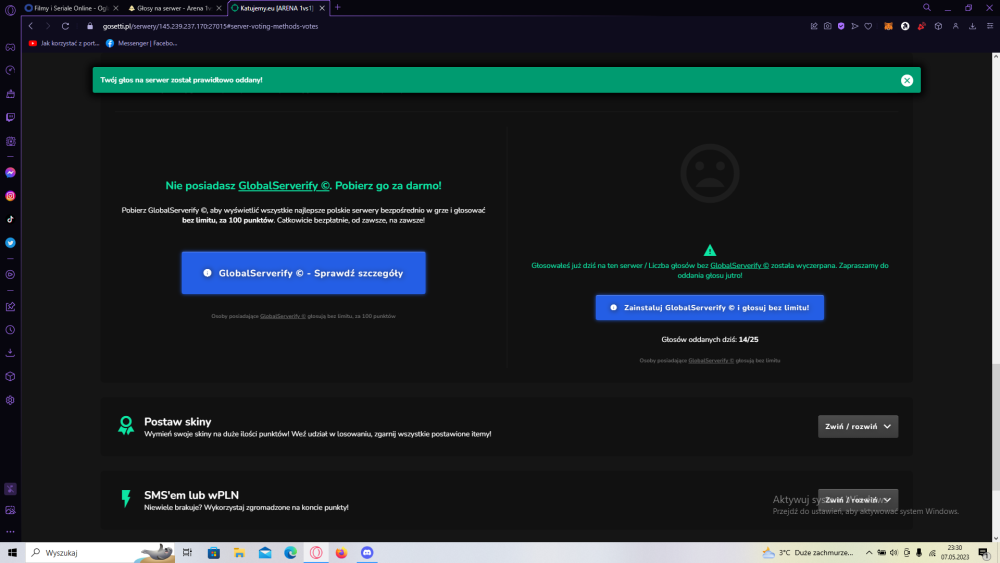Click the tab search magnifier icon

coord(927,8)
